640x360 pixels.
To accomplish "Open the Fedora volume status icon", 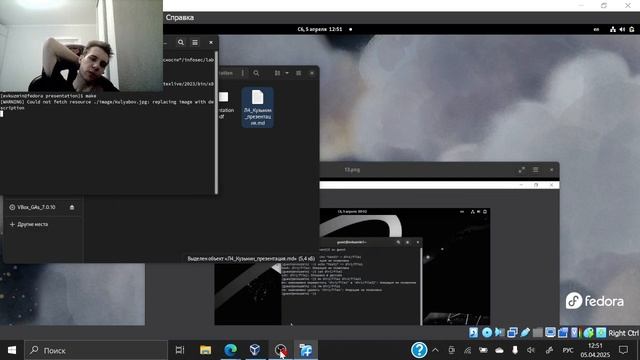I will (622, 29).
